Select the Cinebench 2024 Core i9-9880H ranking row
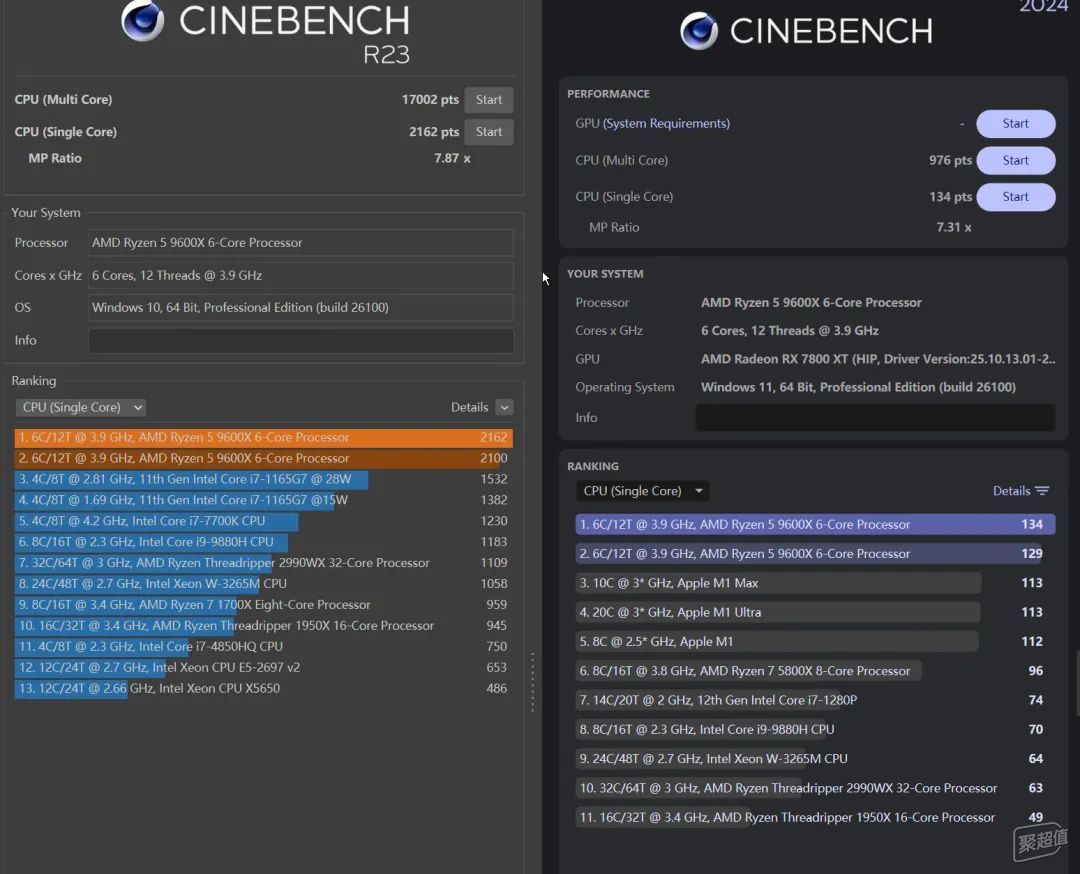Image resolution: width=1080 pixels, height=874 pixels. tap(816, 729)
